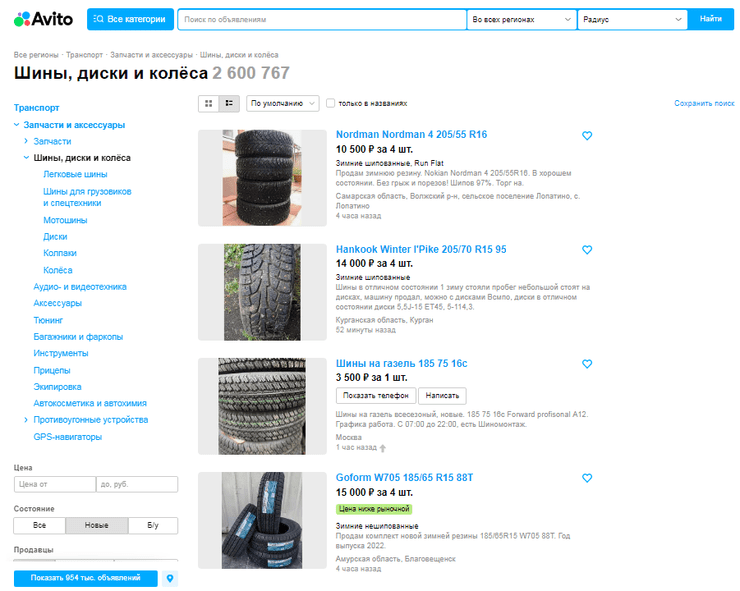
Task: Open the 'Во всех регионах' dropdown
Action: click(x=521, y=19)
